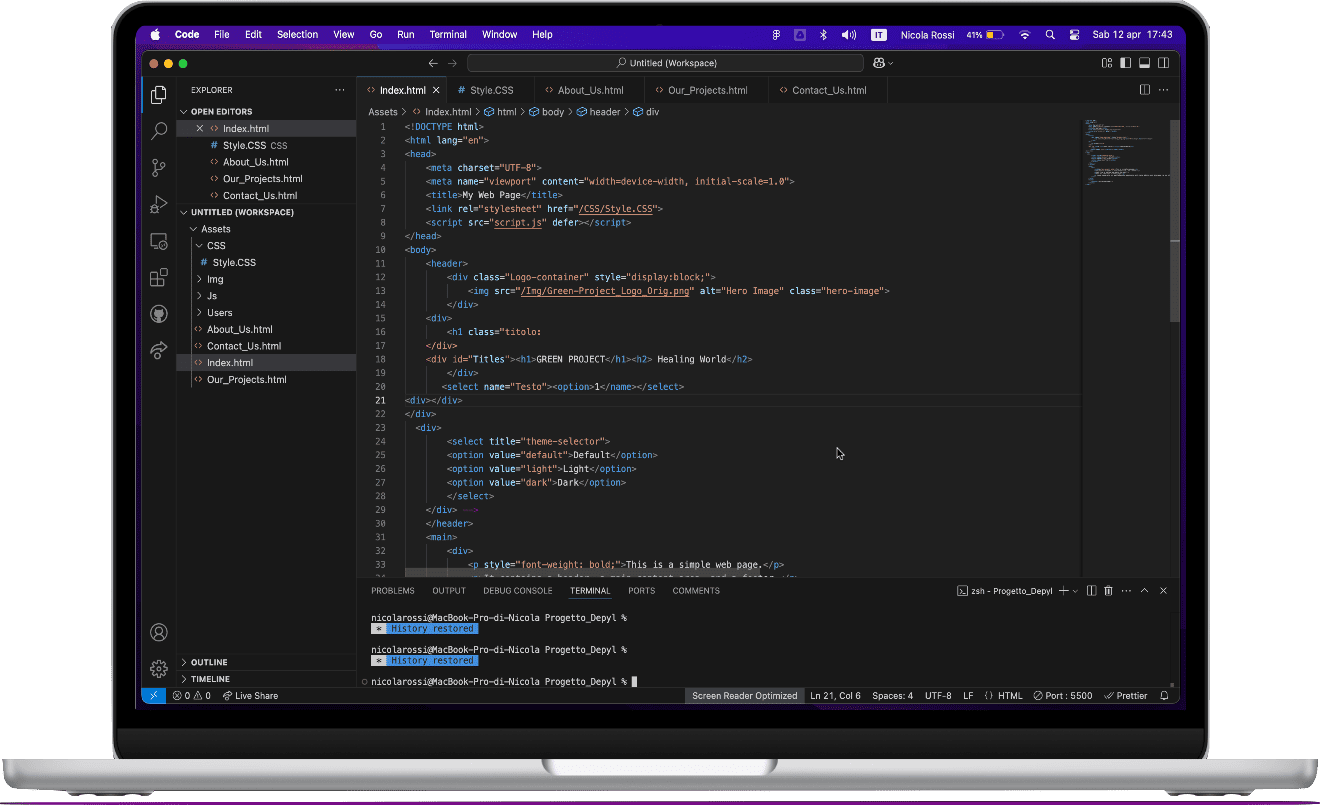This screenshot has height=805, width=1320.
Task: Click Live Share in the status bar
Action: [250, 696]
